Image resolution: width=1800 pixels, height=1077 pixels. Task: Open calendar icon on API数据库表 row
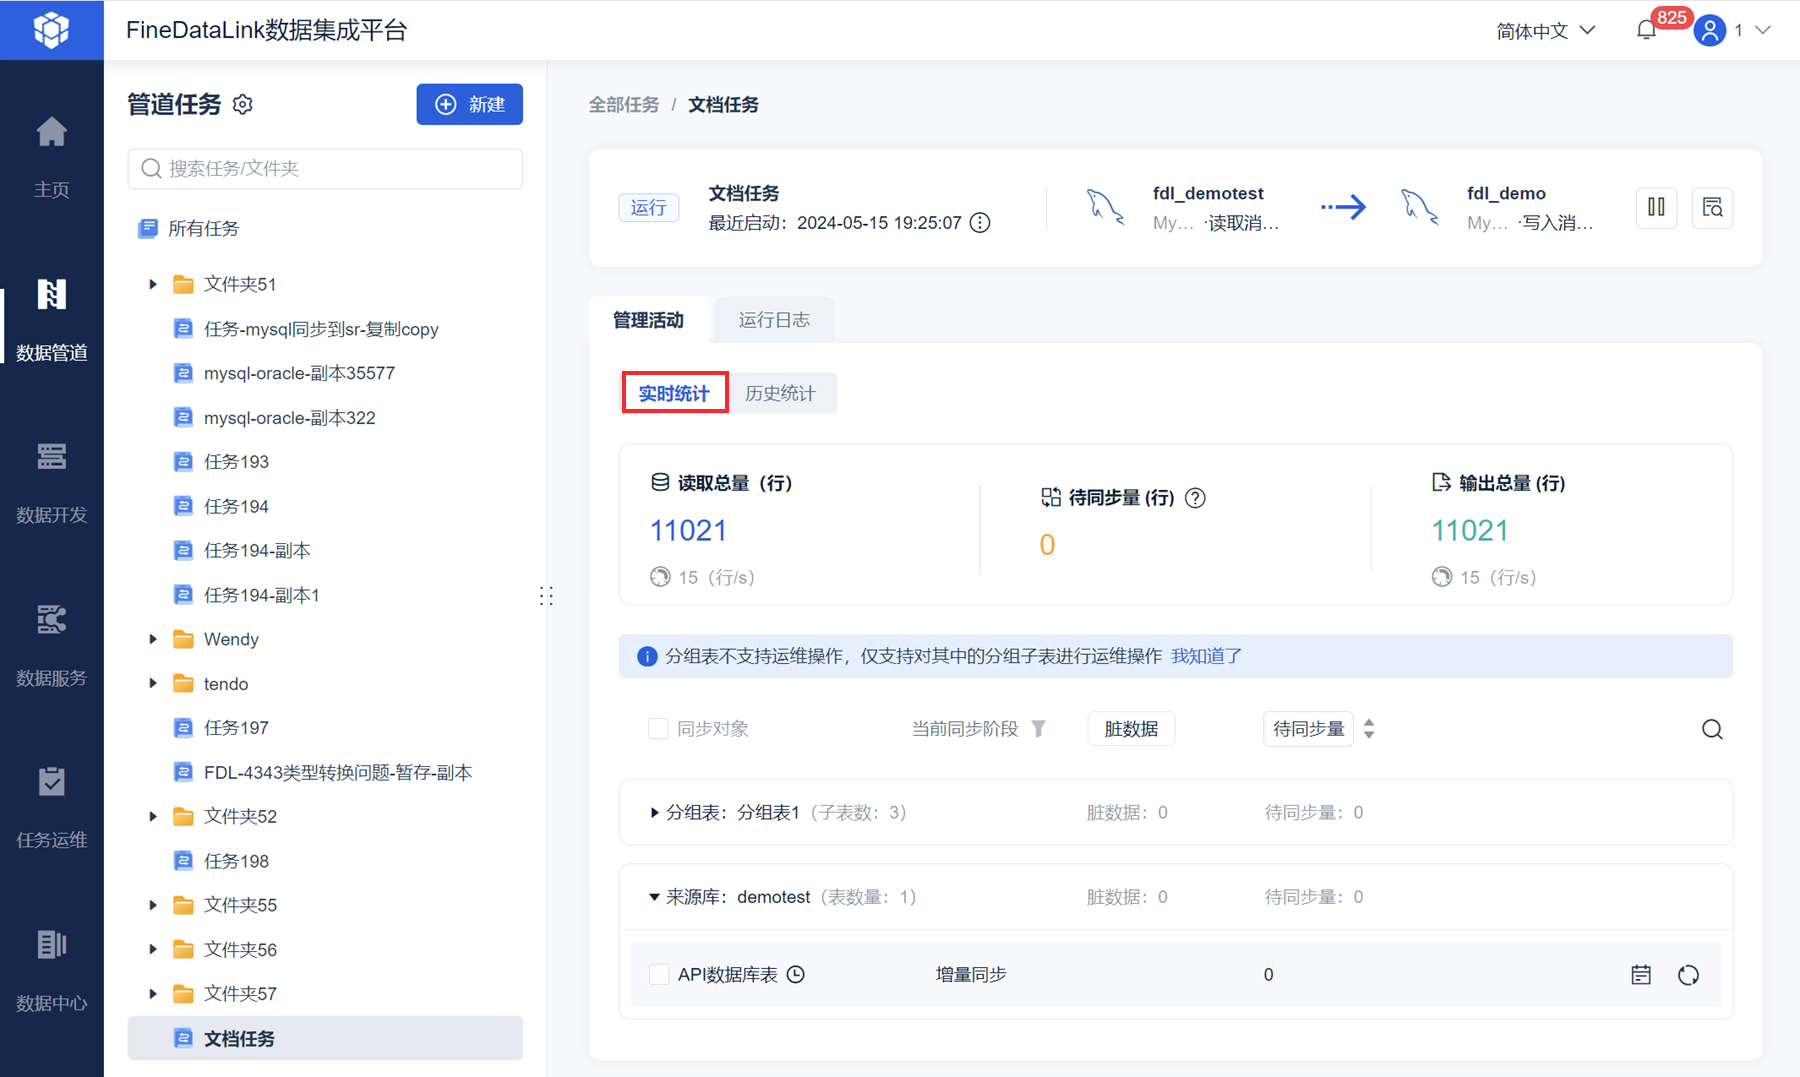(1641, 975)
